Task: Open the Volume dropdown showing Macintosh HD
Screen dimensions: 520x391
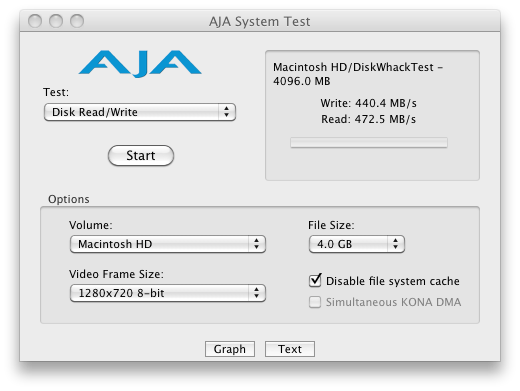Action: 168,244
